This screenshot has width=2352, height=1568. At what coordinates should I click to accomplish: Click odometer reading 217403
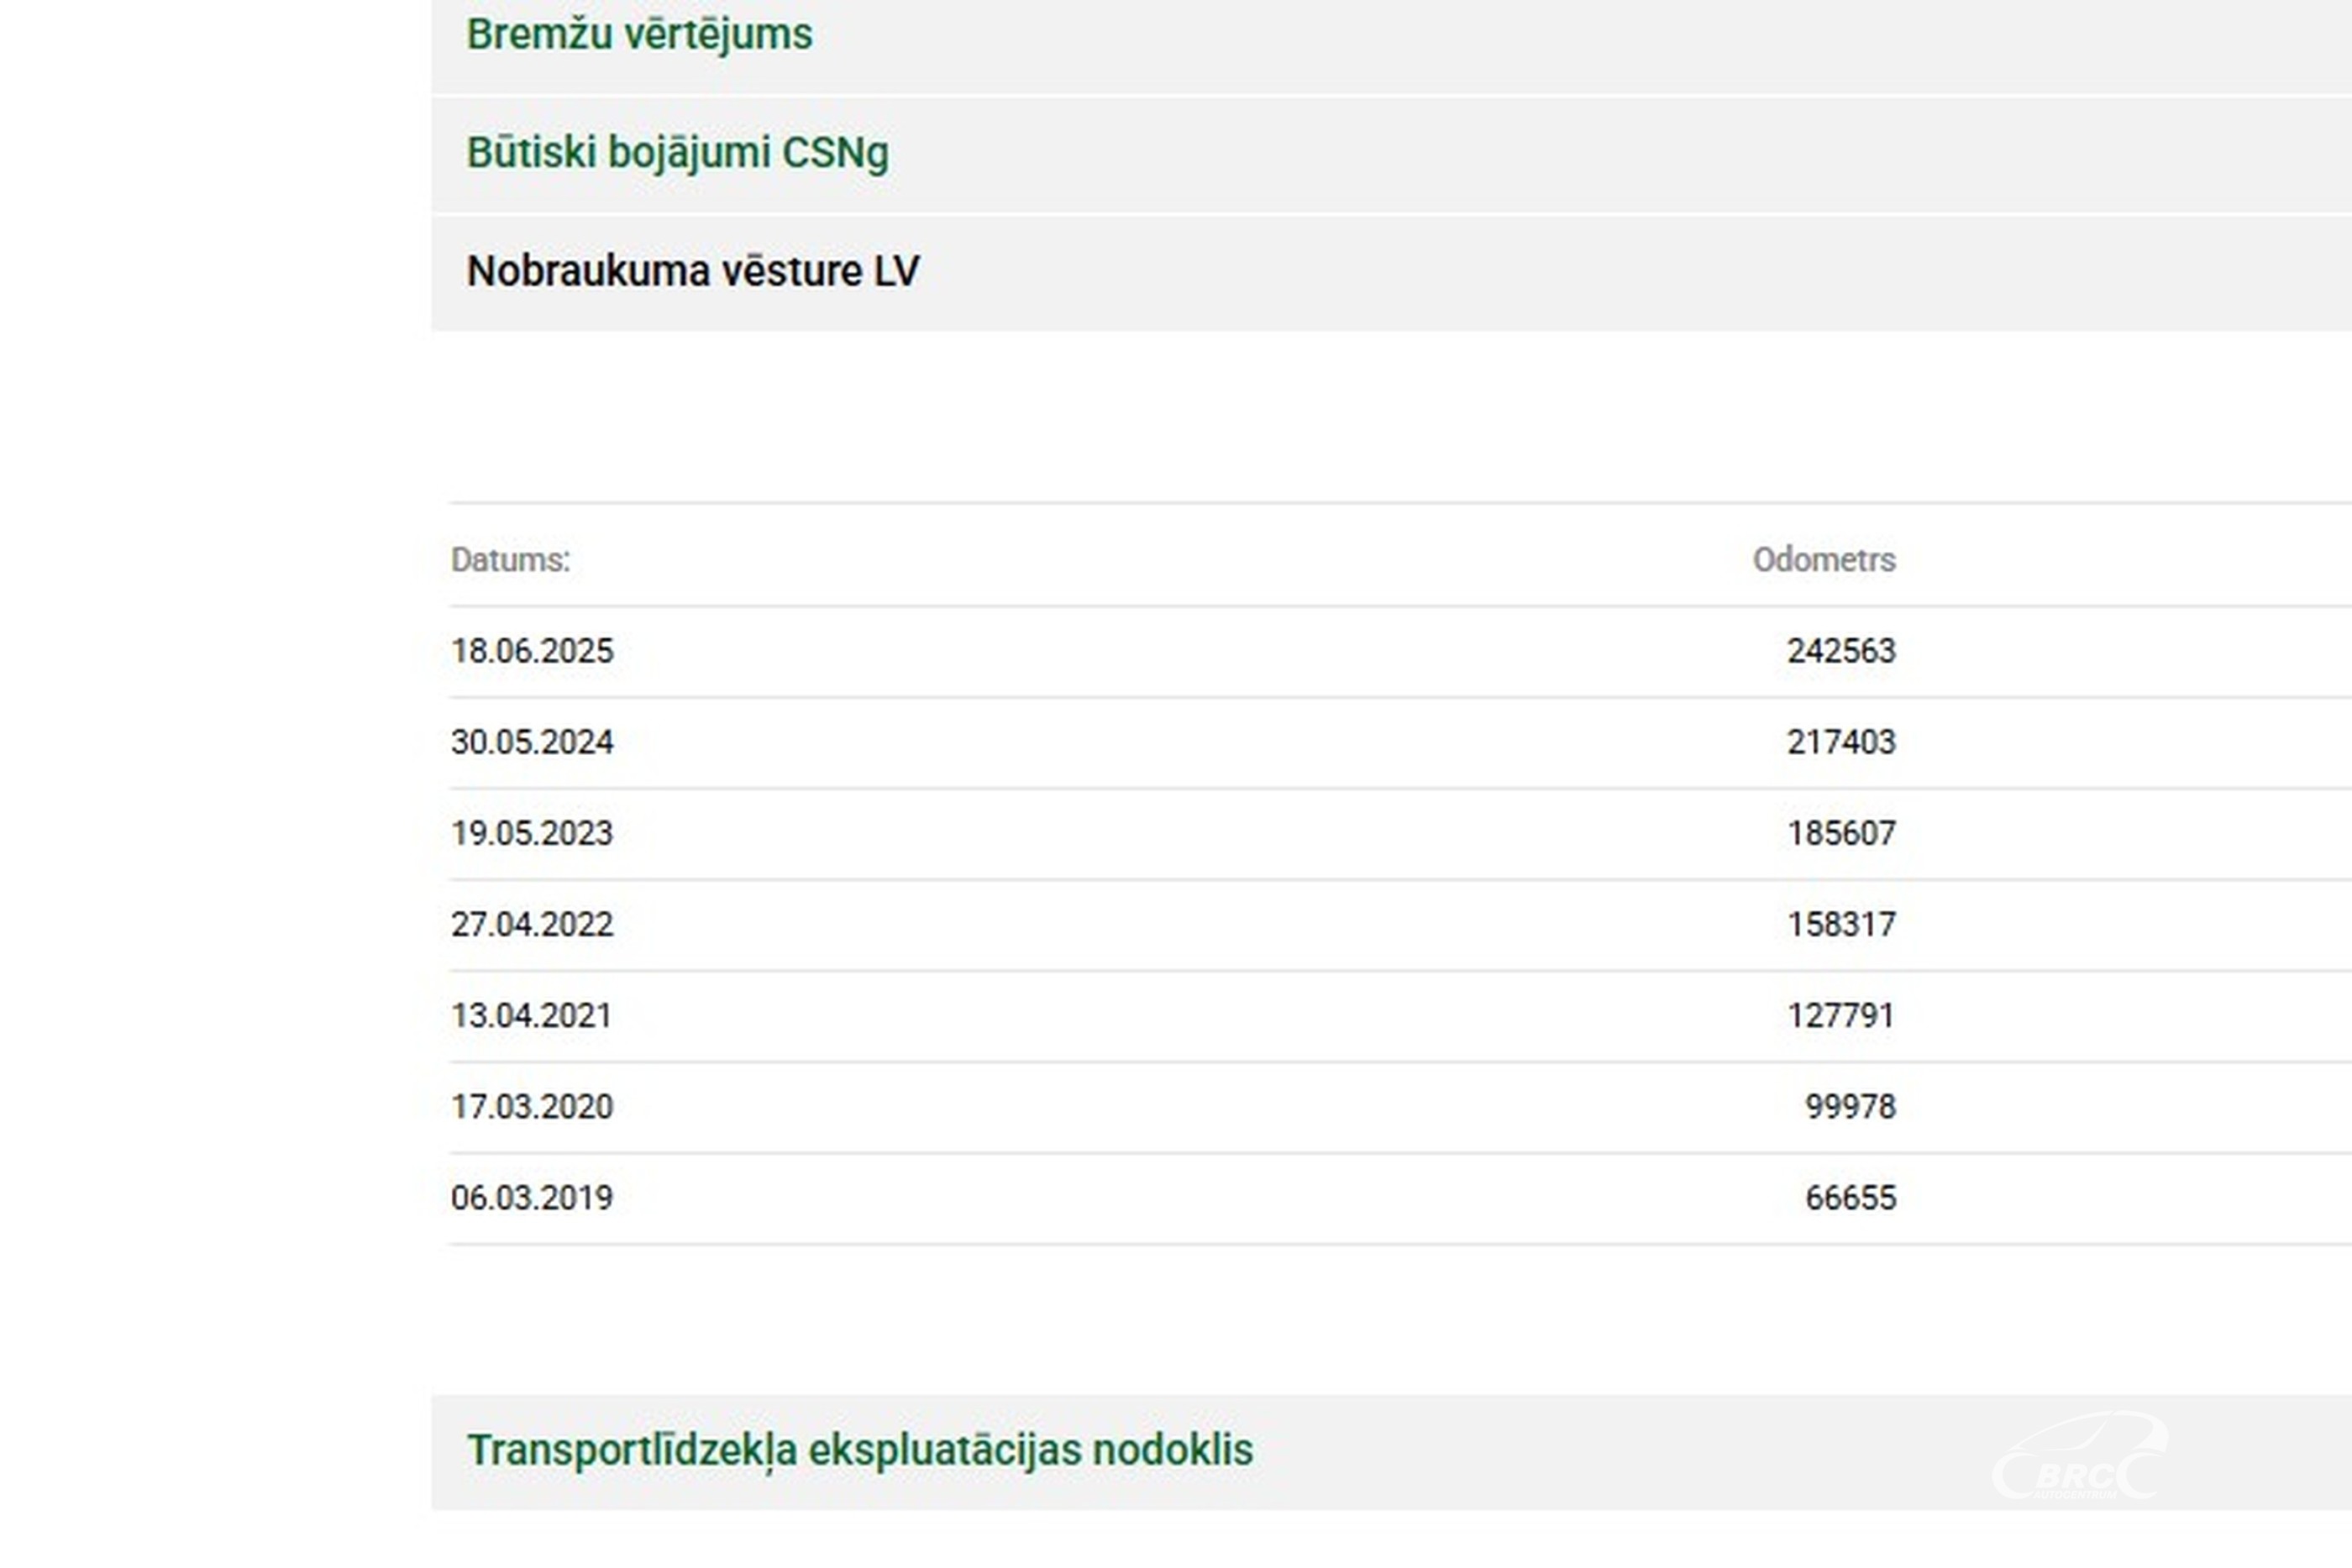coord(1841,742)
